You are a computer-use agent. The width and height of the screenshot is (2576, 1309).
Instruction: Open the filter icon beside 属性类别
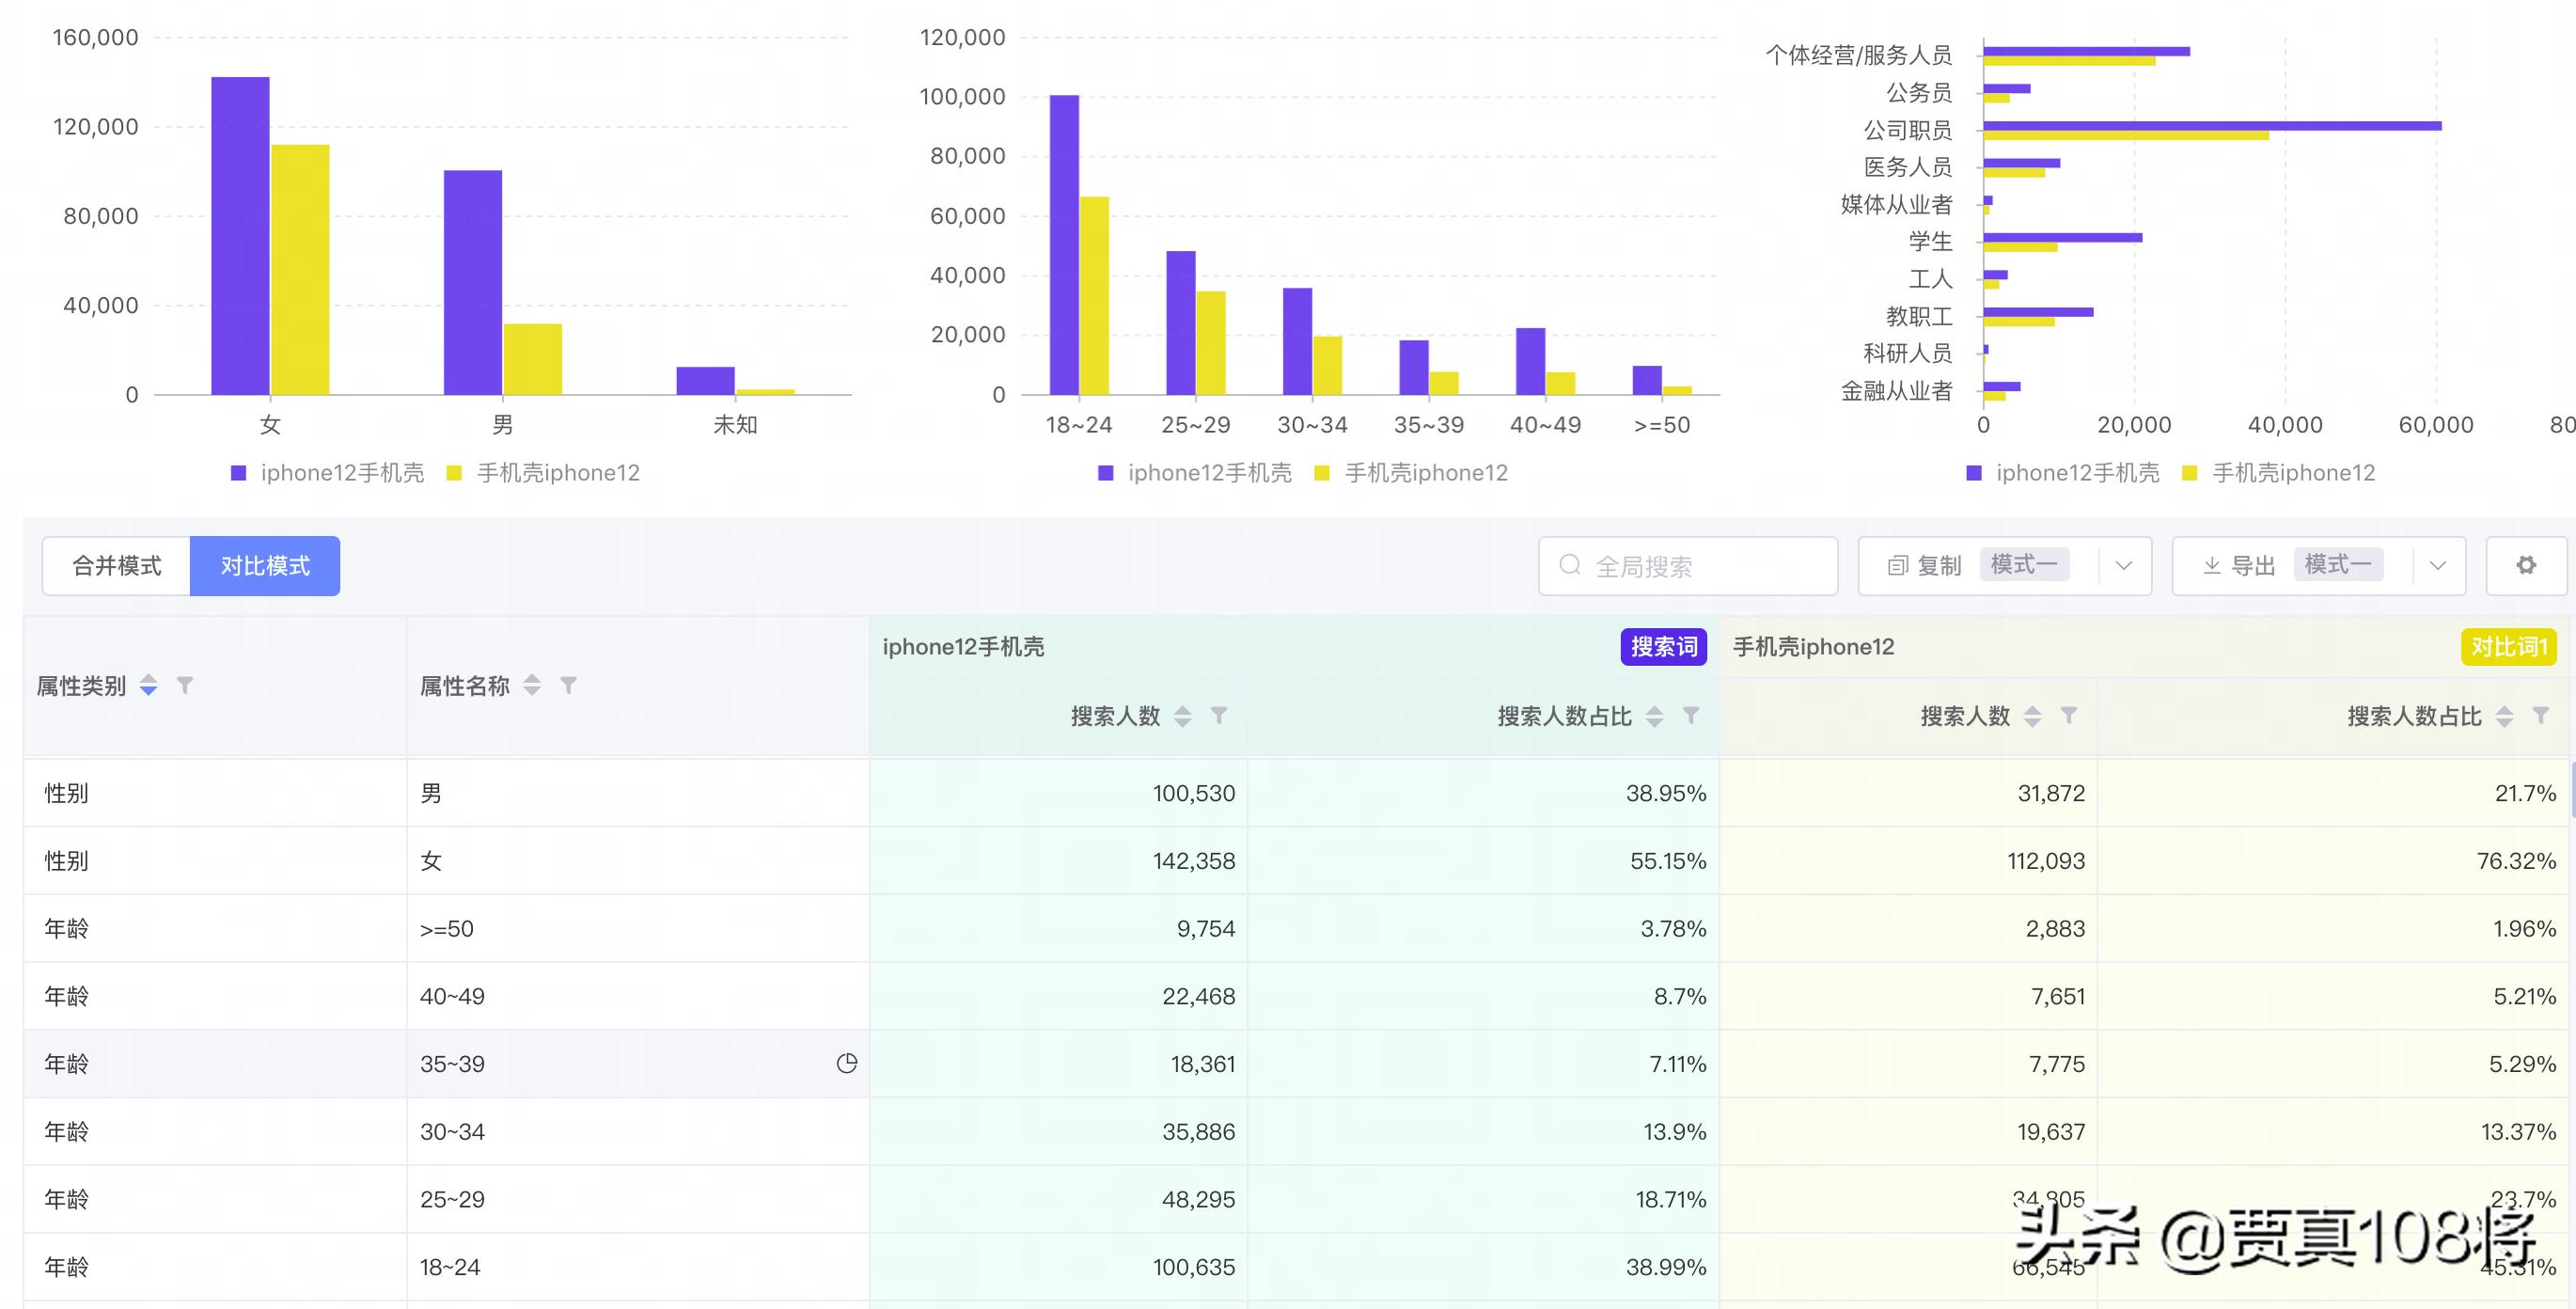(186, 685)
